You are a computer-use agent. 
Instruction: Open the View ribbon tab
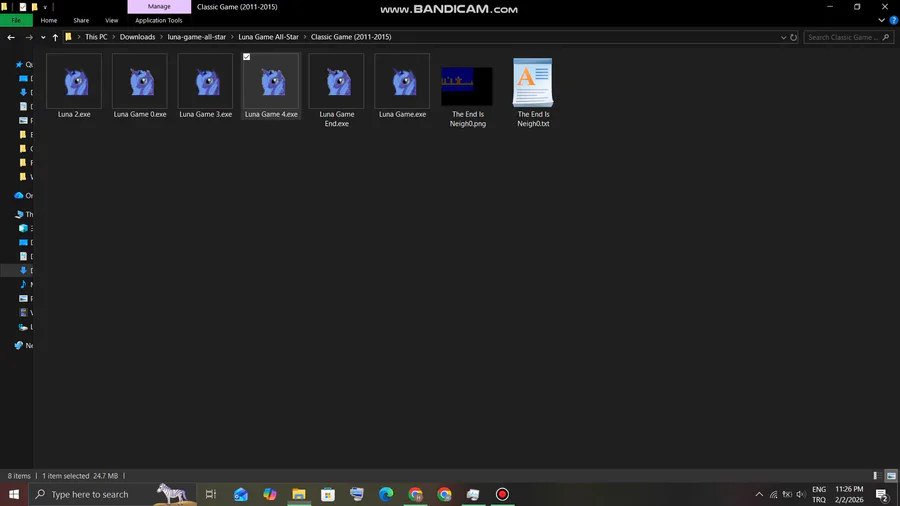click(111, 20)
